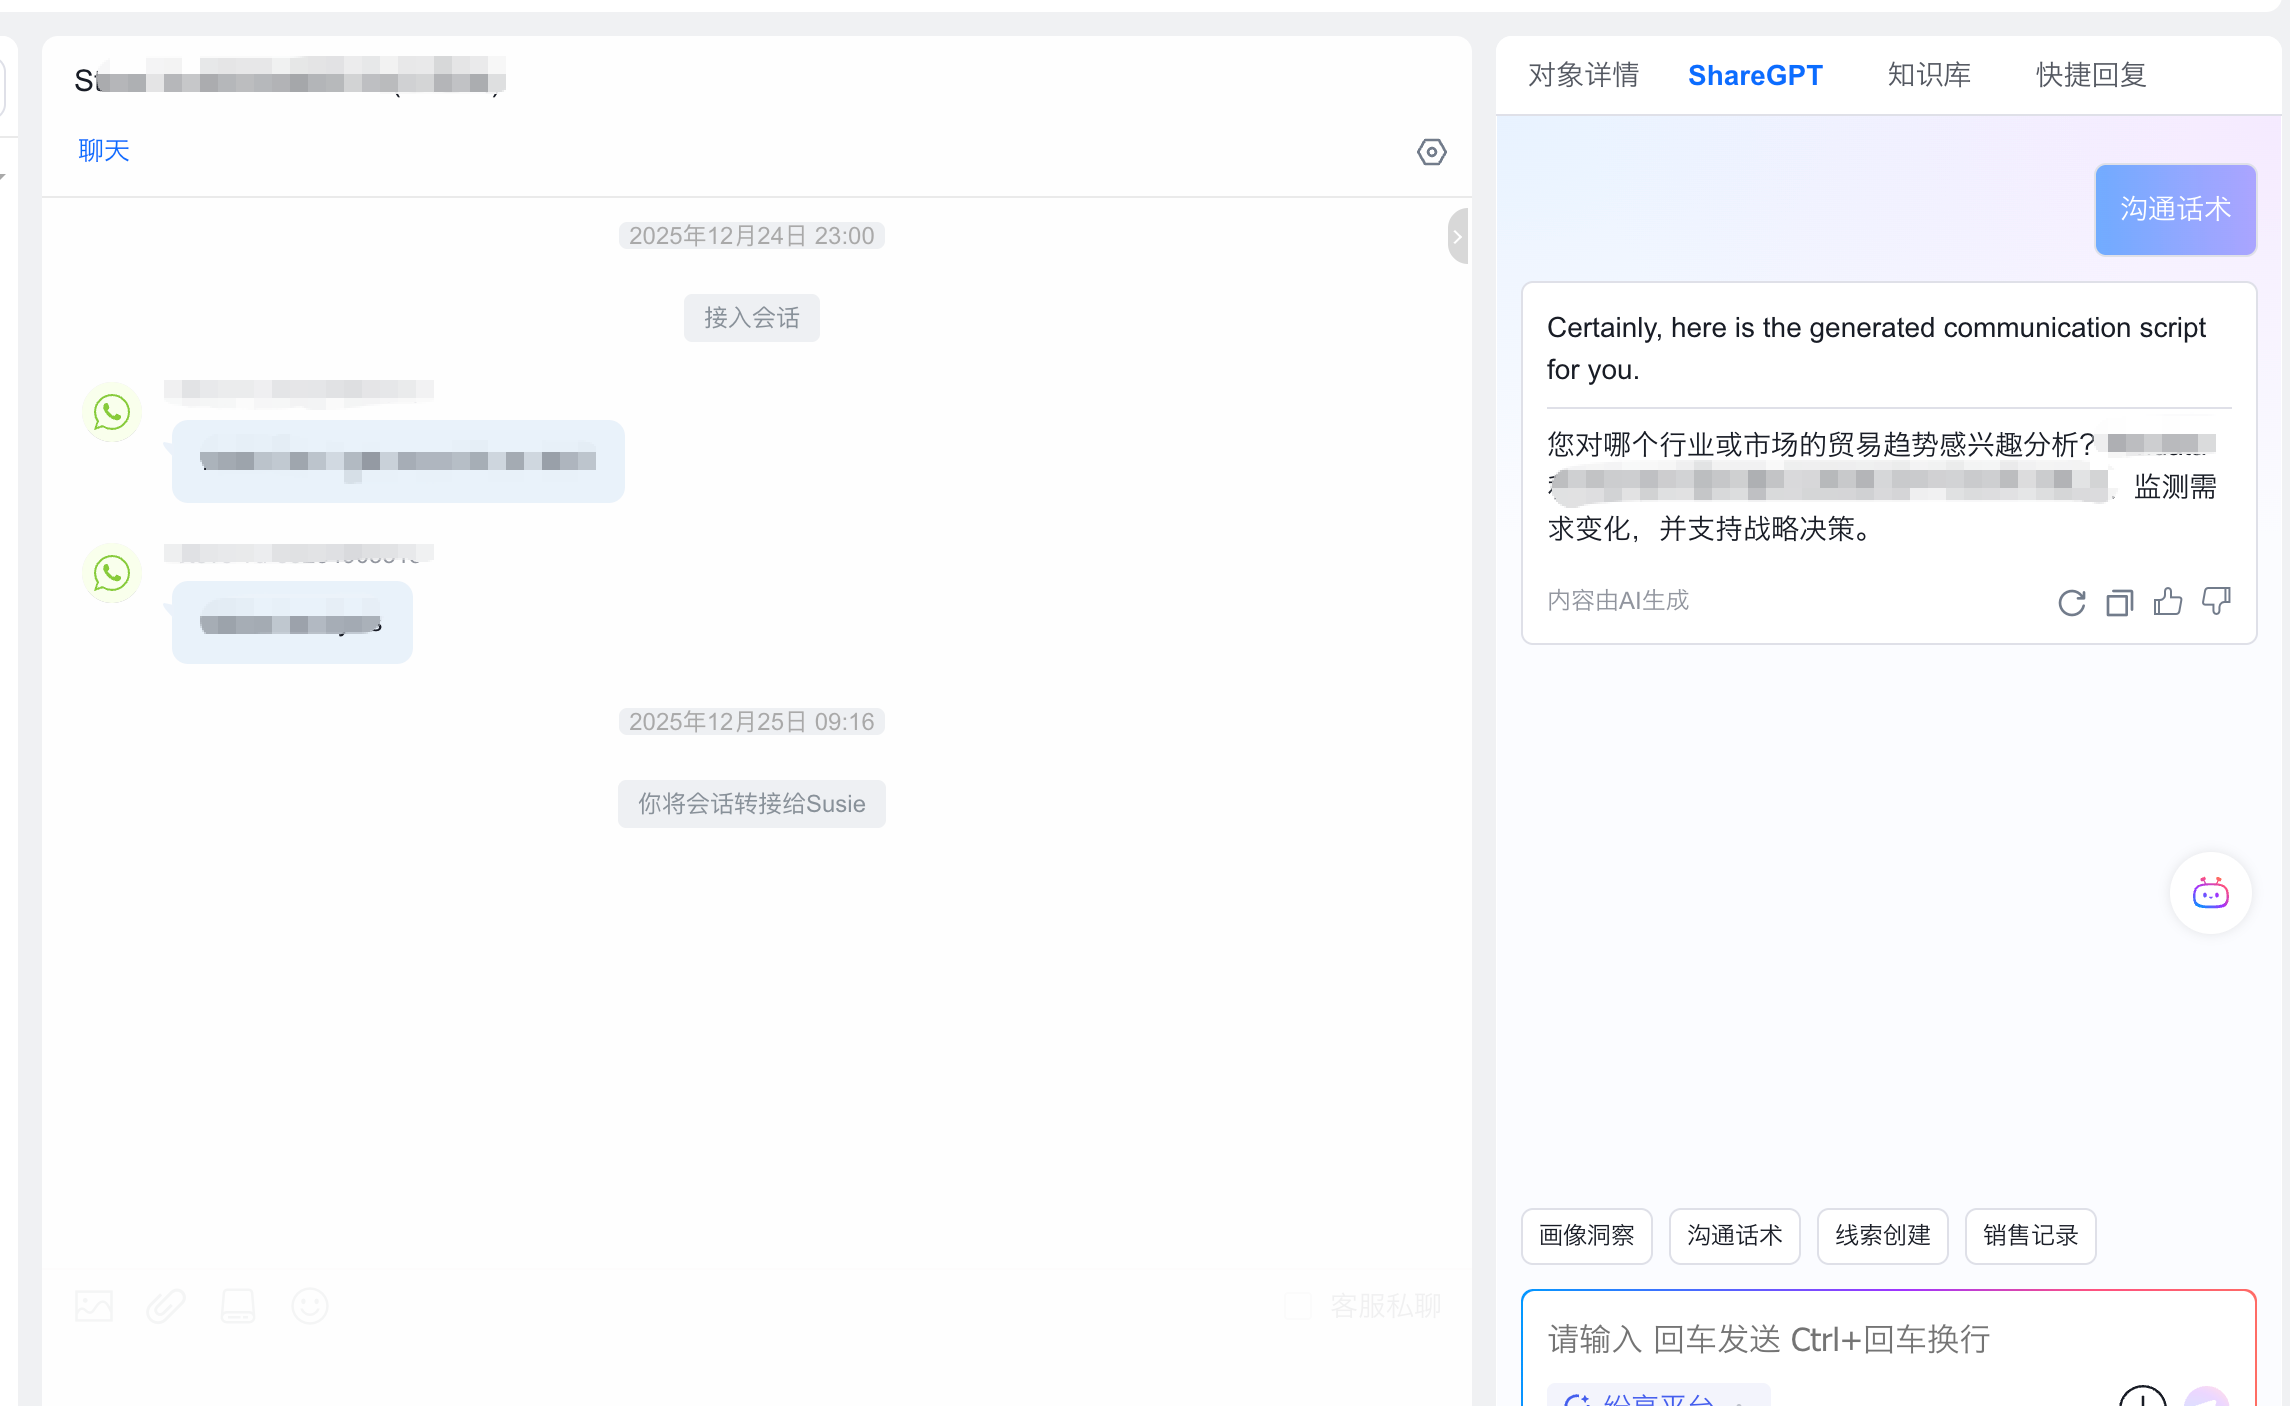The height and width of the screenshot is (1406, 2290).
Task: Click the 沟通话术 quick action button
Action: pos(1734,1236)
